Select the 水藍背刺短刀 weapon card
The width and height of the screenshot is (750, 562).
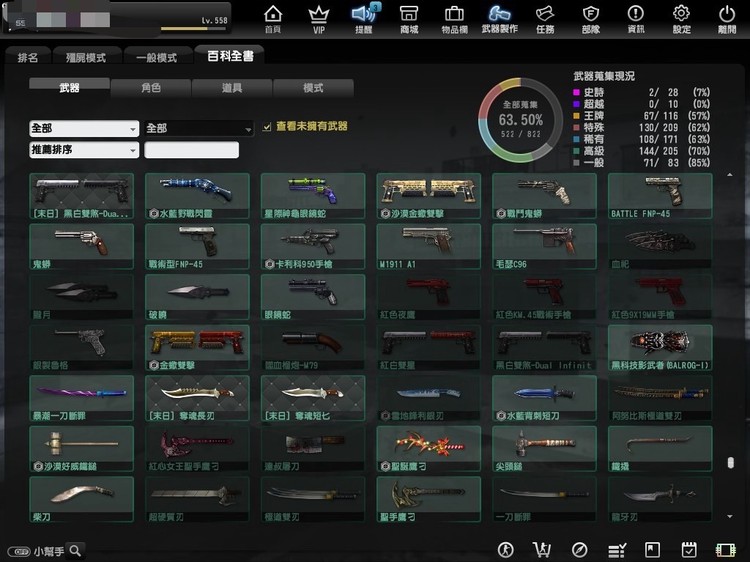(544, 398)
